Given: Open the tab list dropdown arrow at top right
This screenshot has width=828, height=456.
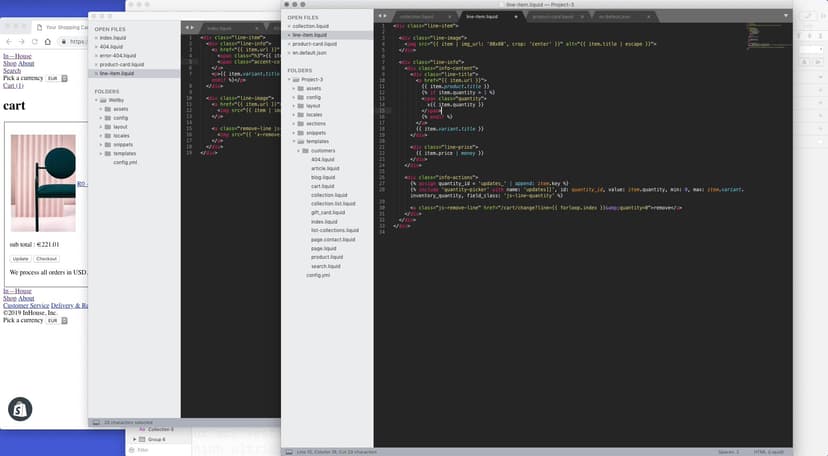Looking at the screenshot, I should pos(785,17).
